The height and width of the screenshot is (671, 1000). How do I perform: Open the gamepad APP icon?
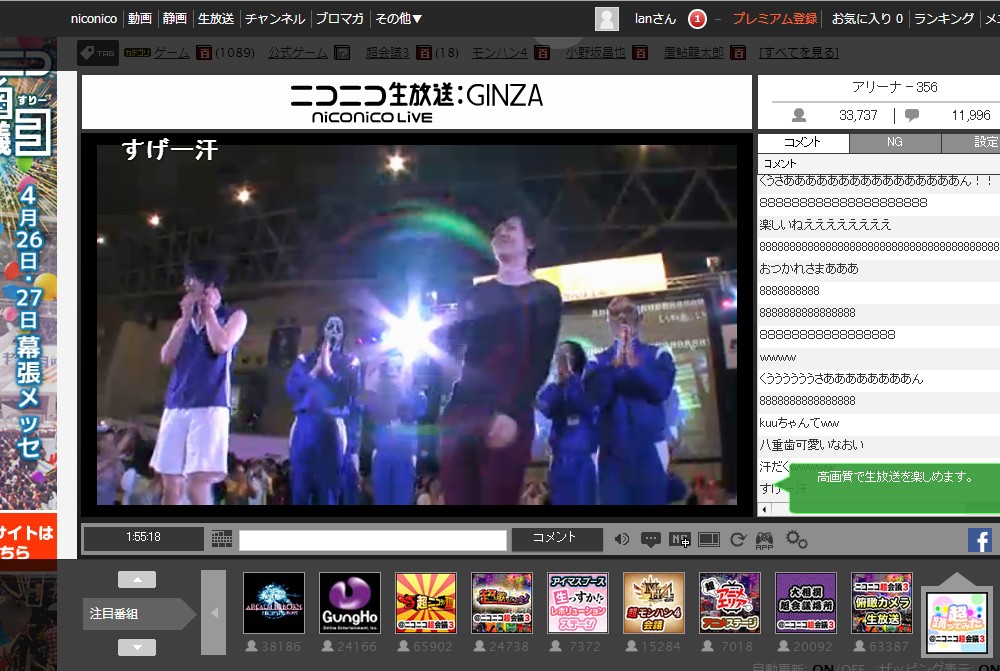point(764,540)
